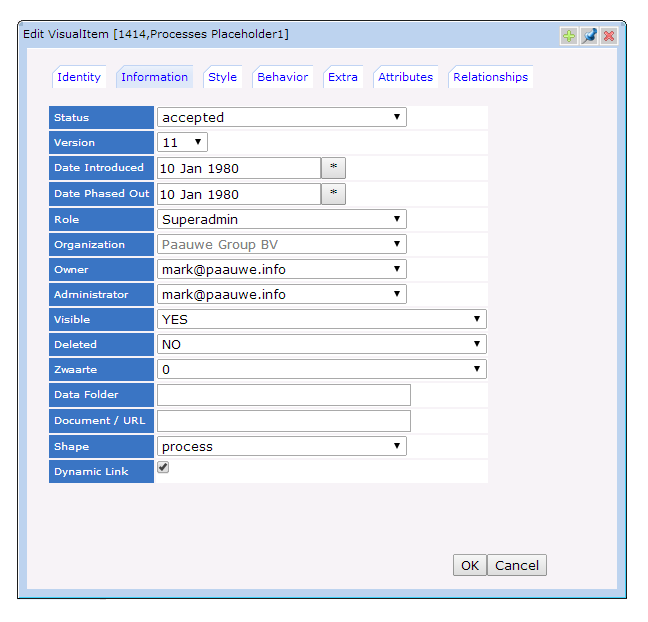
Task: Select the Information tab
Action: 154,77
